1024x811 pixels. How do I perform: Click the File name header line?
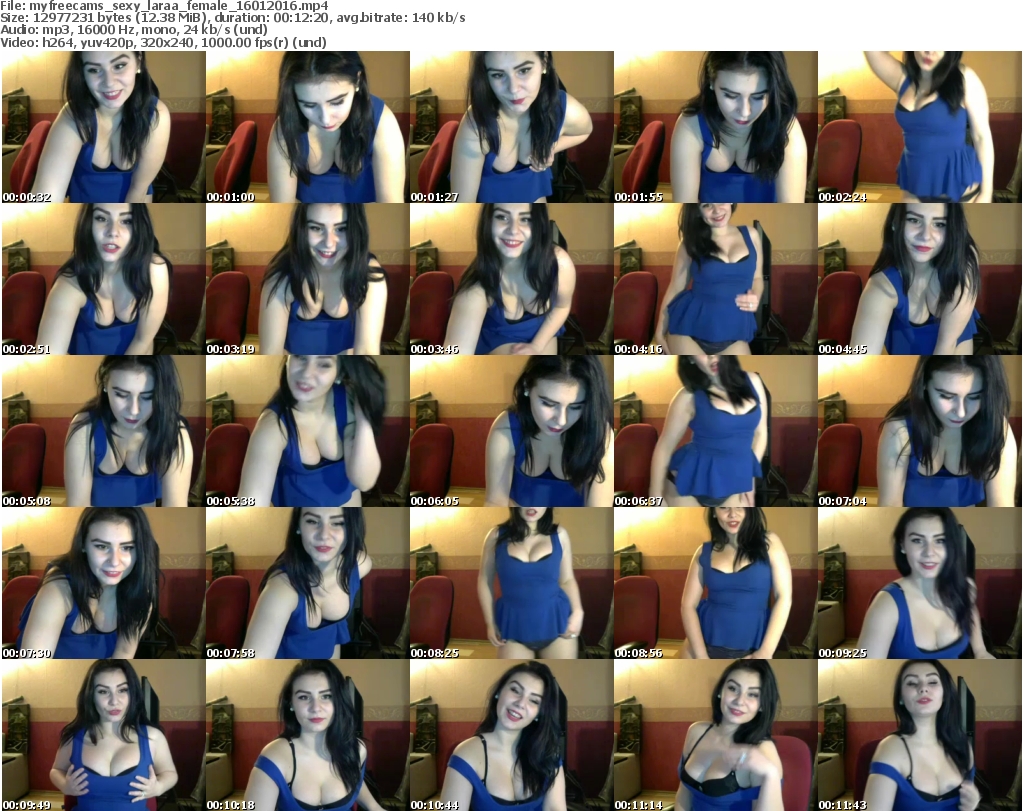[x=165, y=6]
